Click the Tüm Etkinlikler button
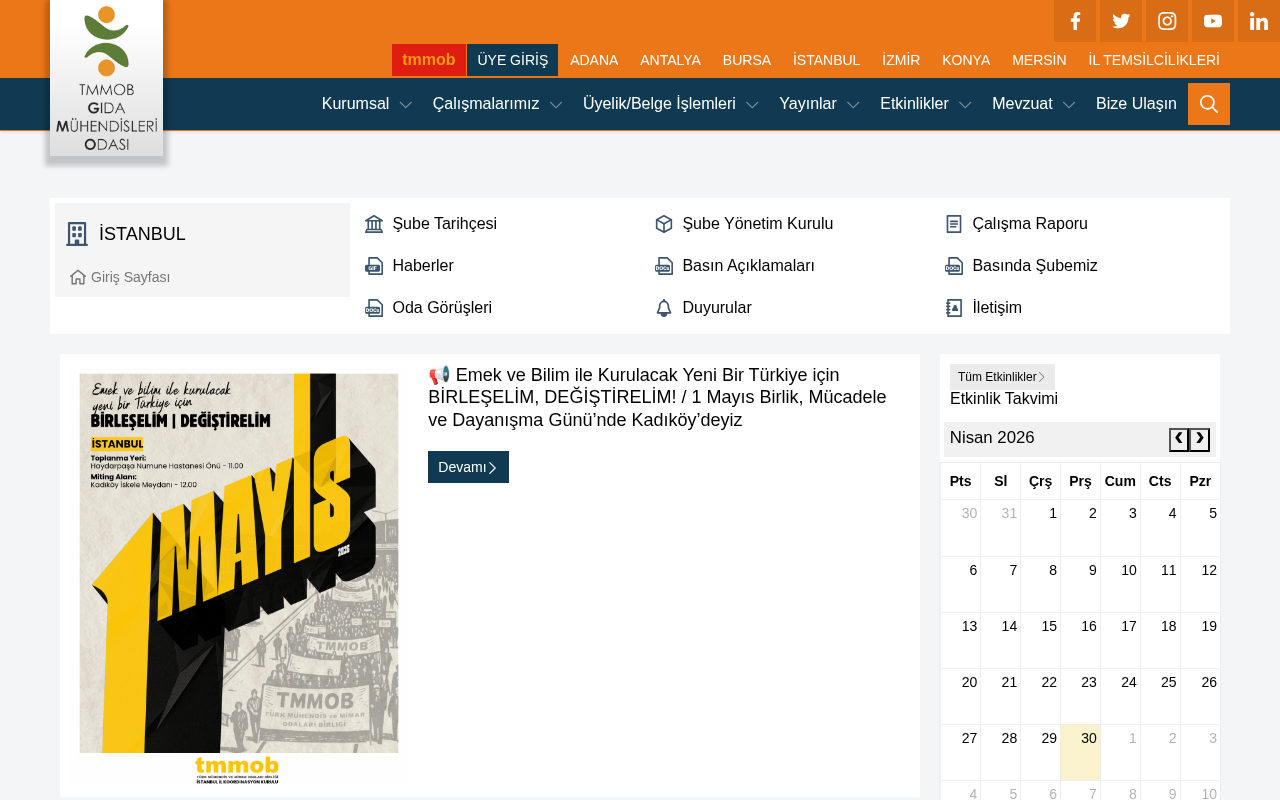This screenshot has height=800, width=1280. pyautogui.click(x=1002, y=377)
